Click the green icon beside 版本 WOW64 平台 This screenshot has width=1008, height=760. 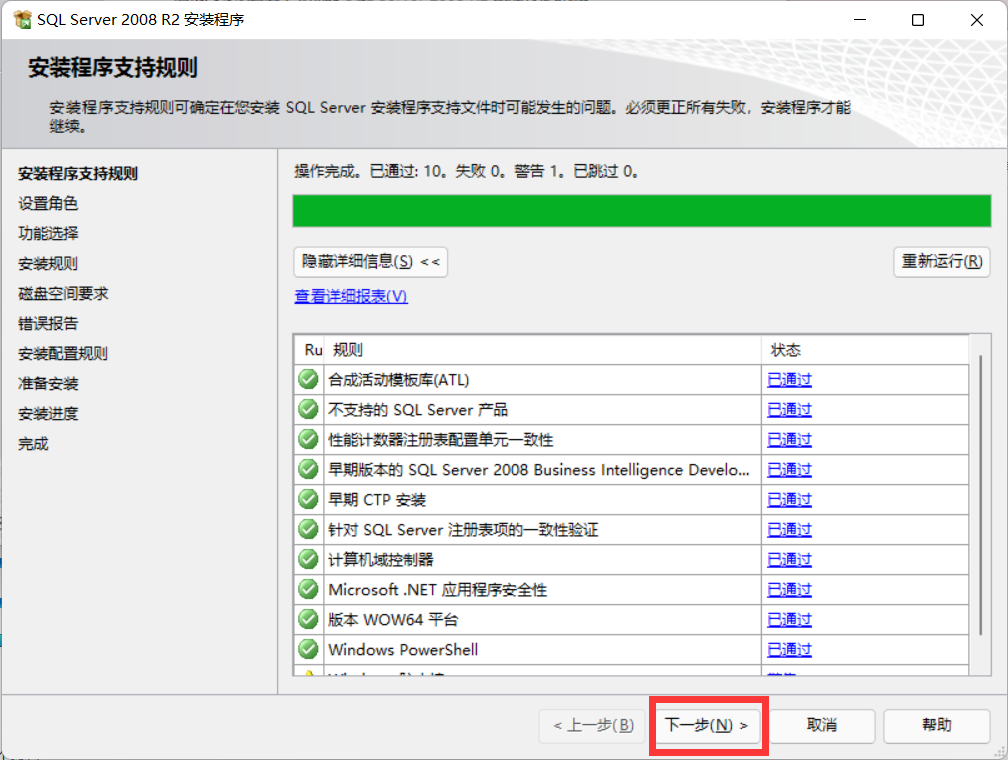308,620
